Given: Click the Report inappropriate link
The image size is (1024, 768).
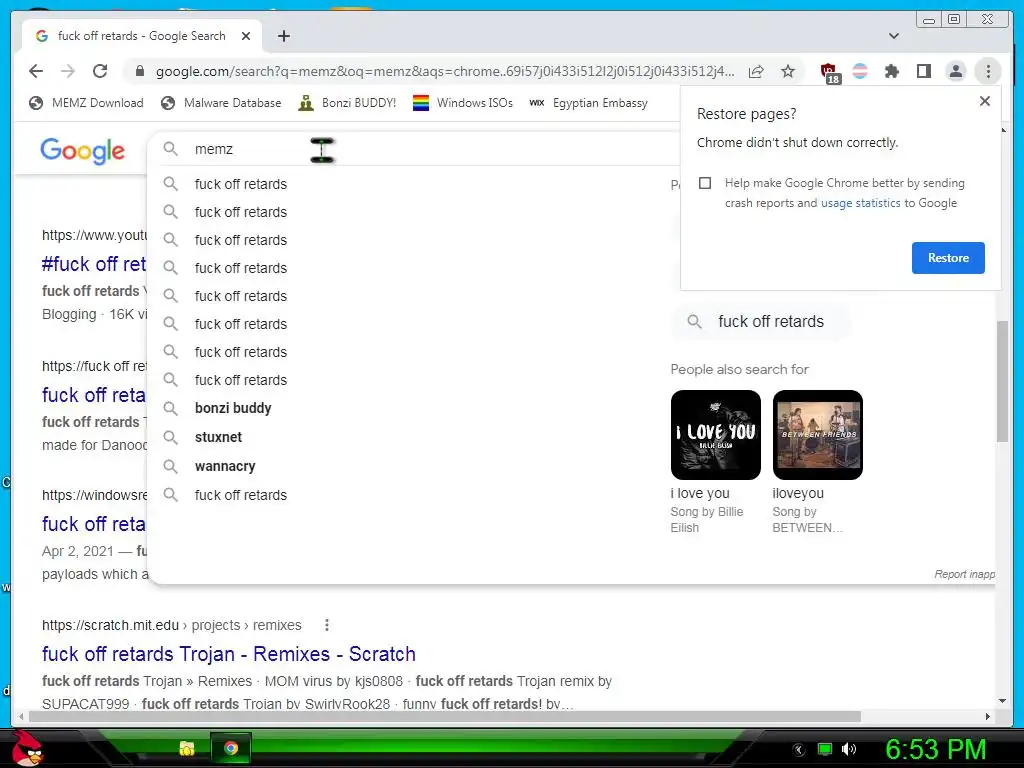Looking at the screenshot, I should 965,574.
